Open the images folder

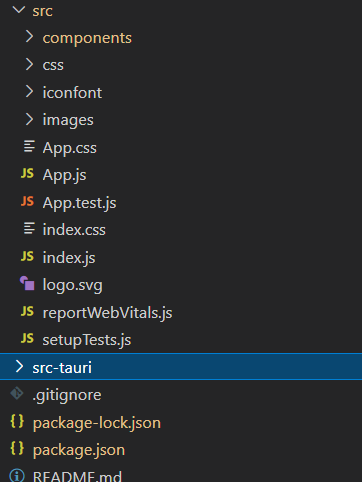[x=68, y=120]
